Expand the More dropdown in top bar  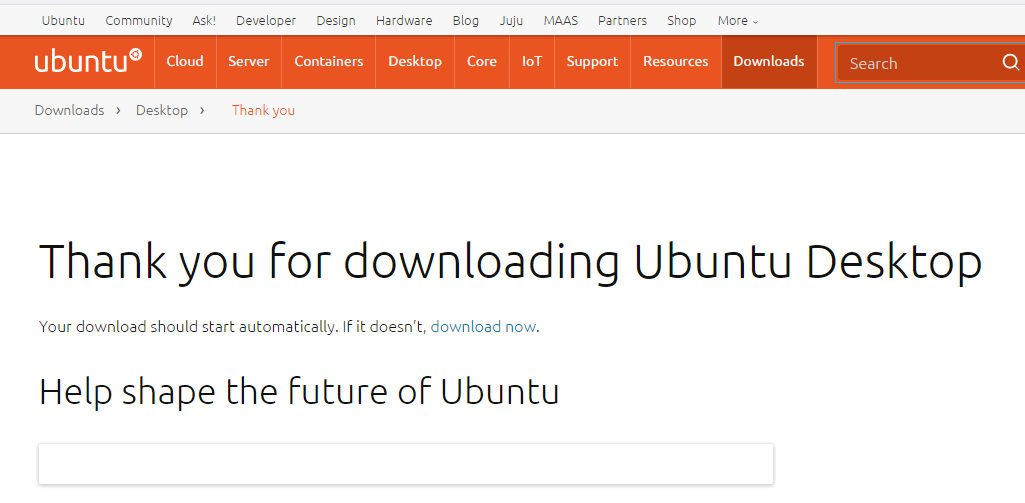737,20
